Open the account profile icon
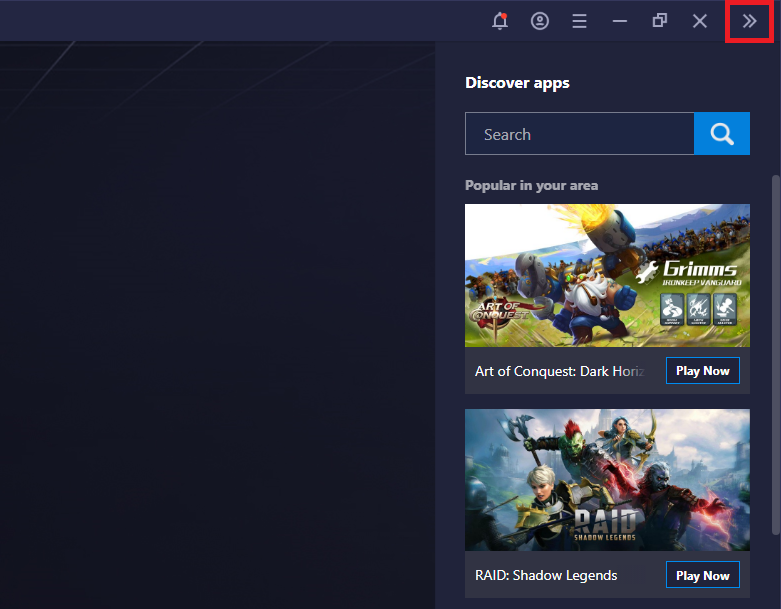The width and height of the screenshot is (781, 609). tap(540, 21)
